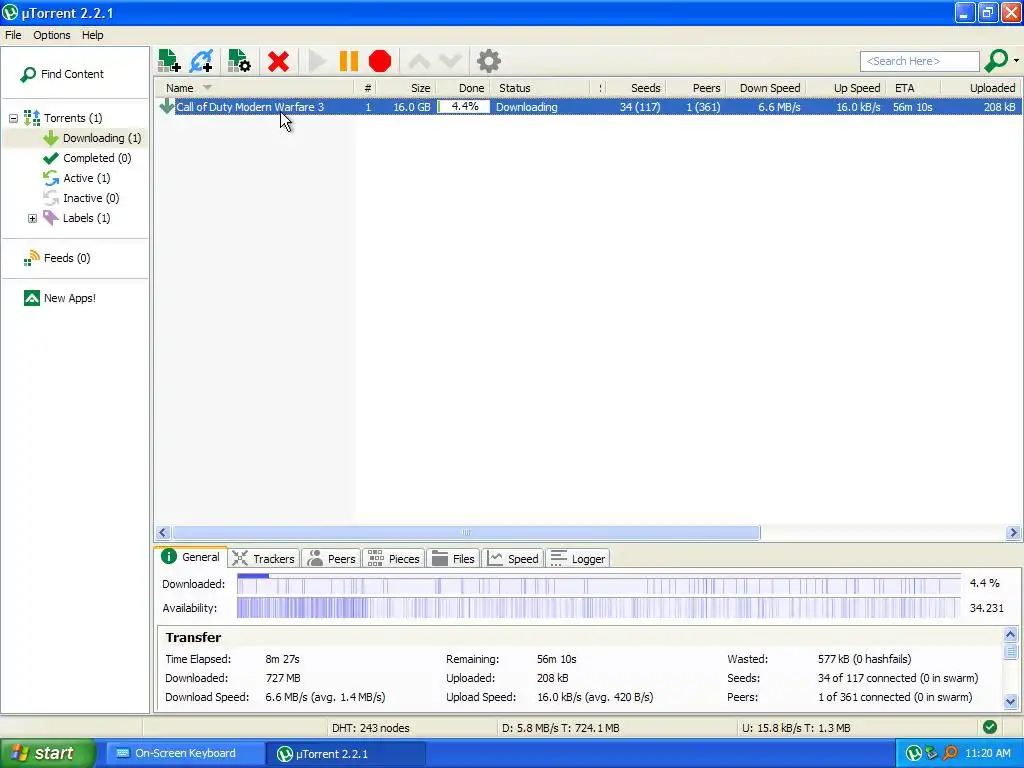Open the search provider dropdown arrow
The image size is (1024, 768).
[x=1016, y=61]
